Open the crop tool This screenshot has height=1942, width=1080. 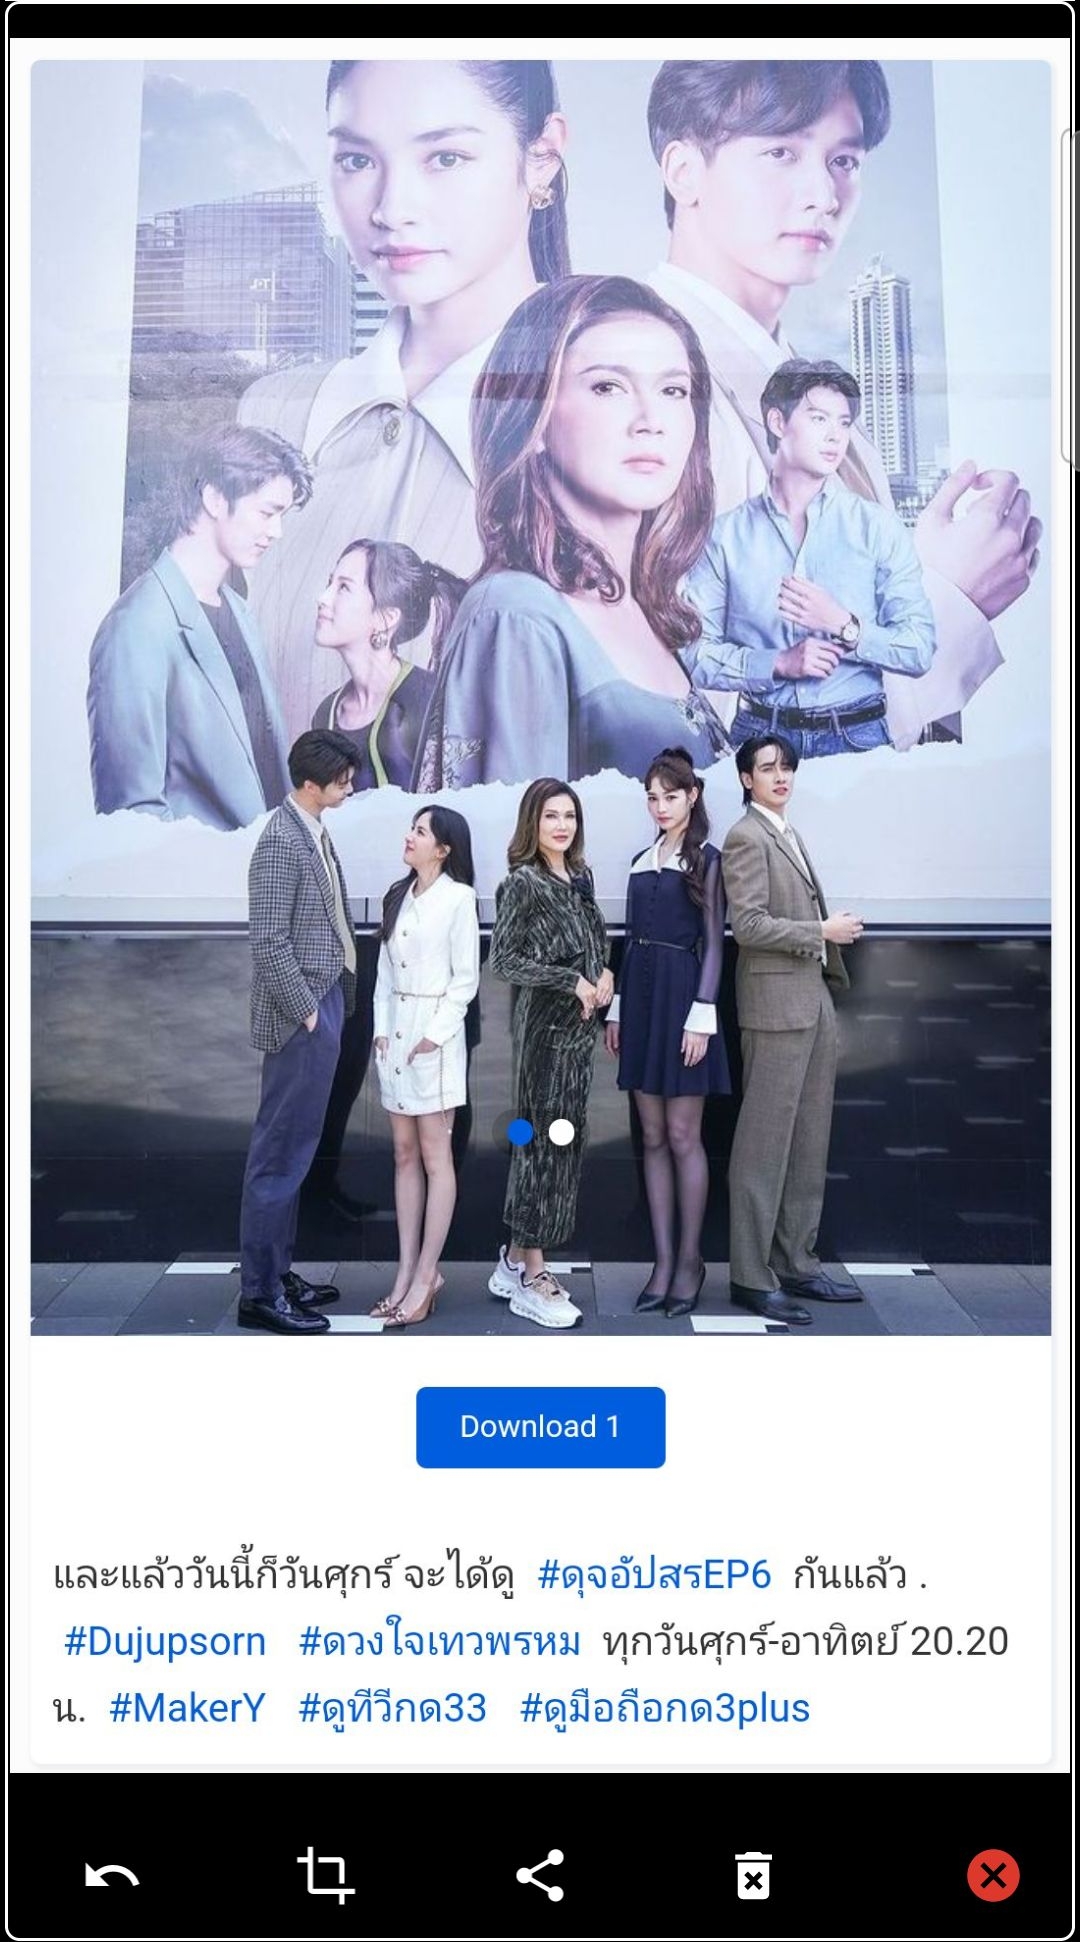tap(326, 1875)
